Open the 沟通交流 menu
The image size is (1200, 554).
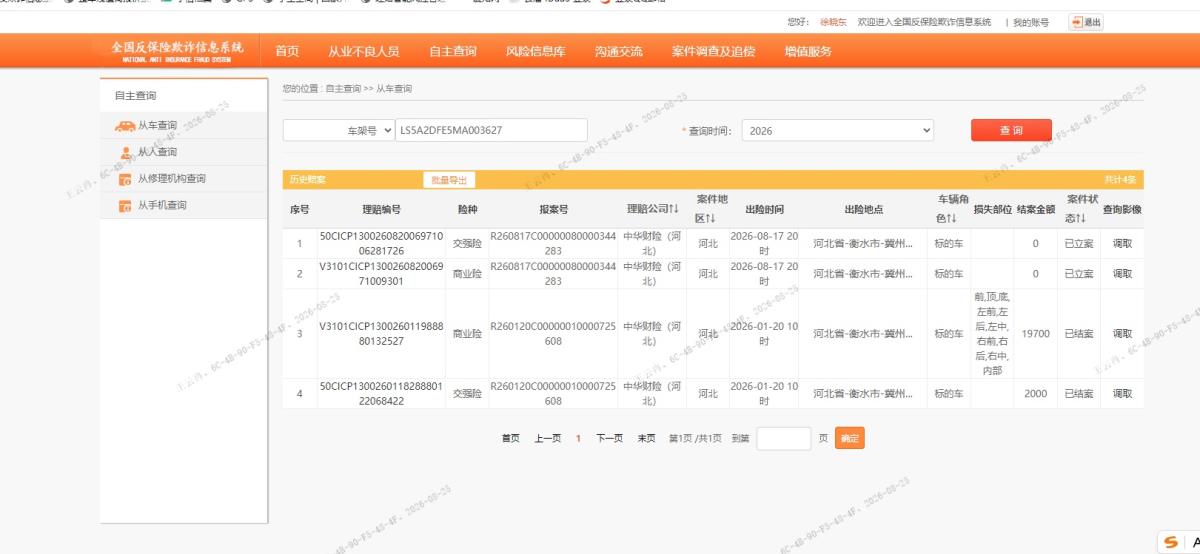[x=618, y=52]
